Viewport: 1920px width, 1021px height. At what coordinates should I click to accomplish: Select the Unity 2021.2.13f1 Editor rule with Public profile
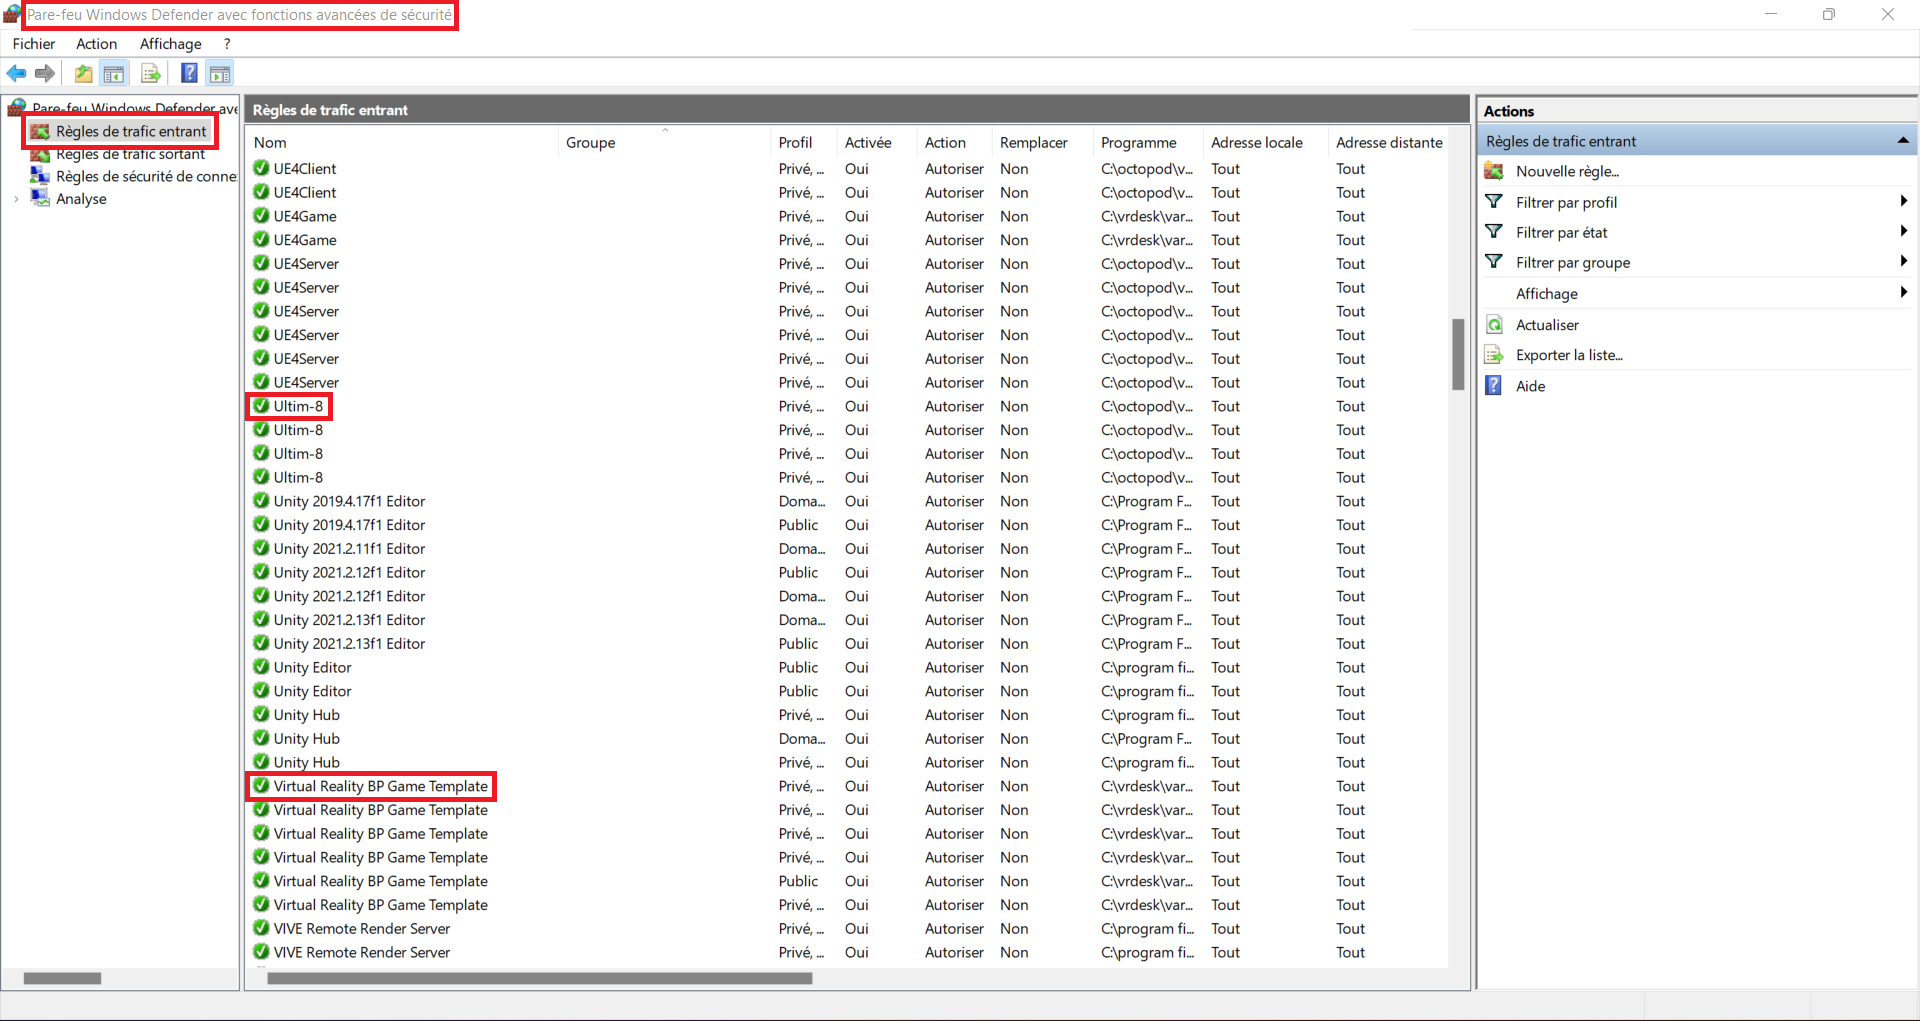847,644
